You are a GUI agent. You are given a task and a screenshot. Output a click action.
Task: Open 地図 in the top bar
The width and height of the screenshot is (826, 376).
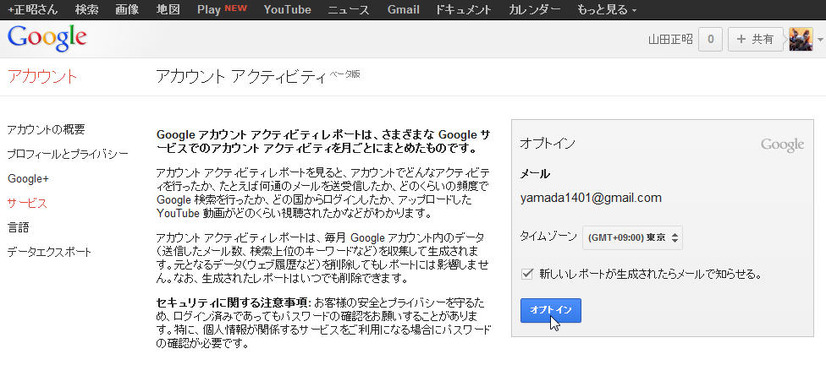point(168,9)
